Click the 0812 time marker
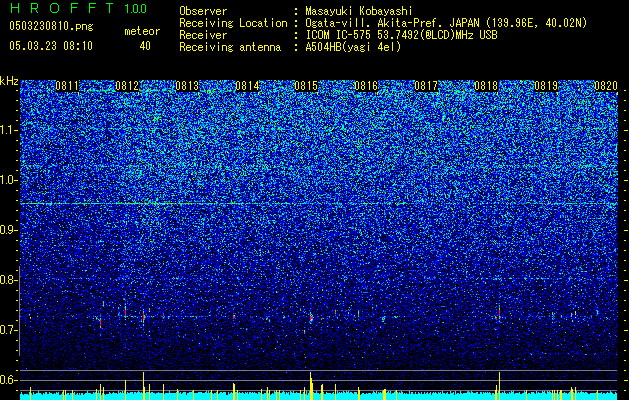Image resolution: width=629 pixels, height=400 pixels. click(127, 86)
